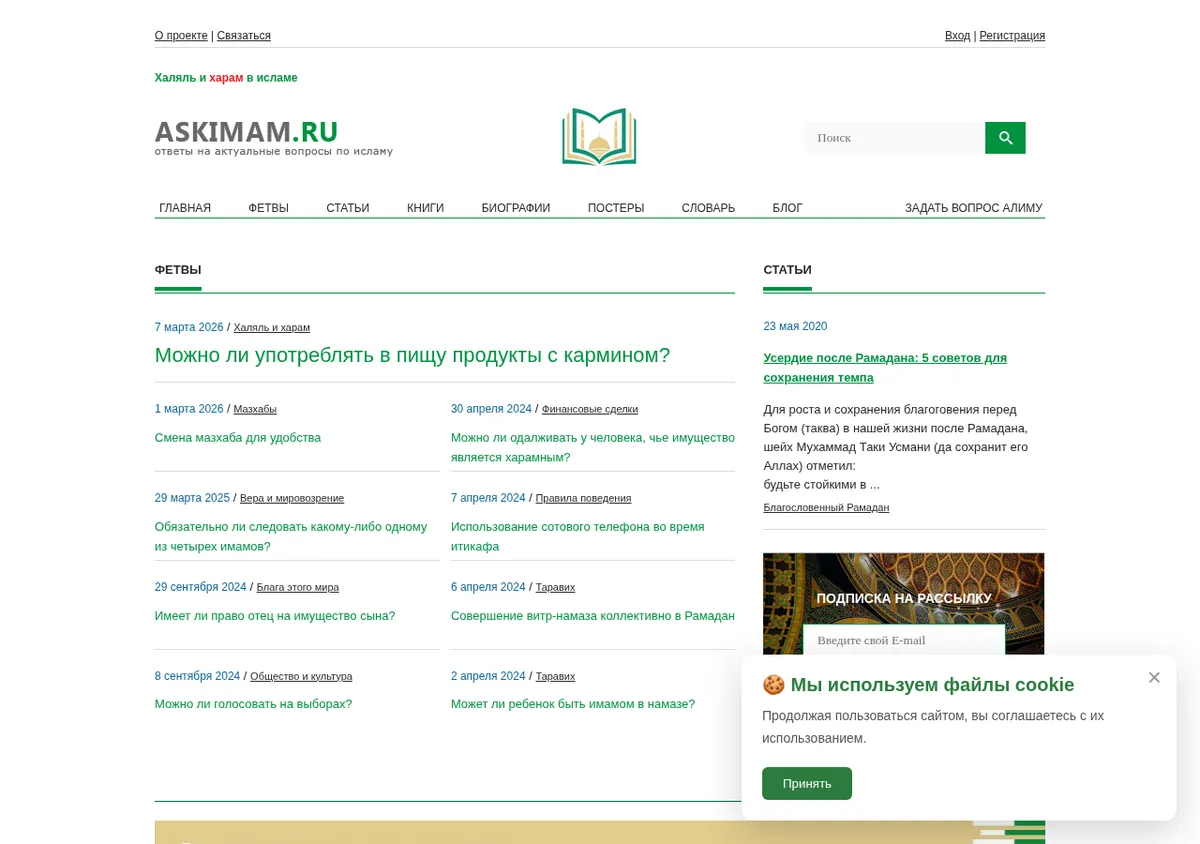Open the Смена мазхаба для удобства fatwa

click(238, 438)
